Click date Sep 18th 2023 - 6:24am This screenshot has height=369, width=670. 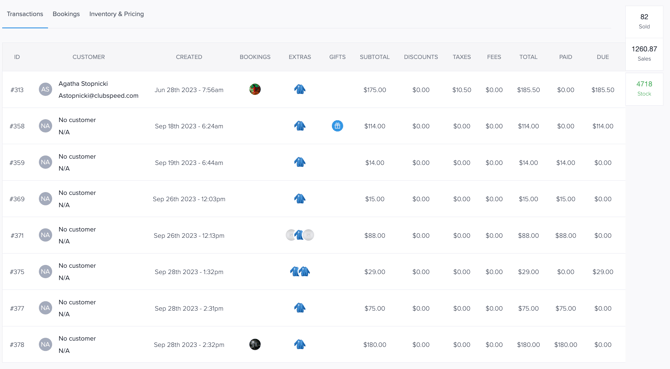pos(189,126)
